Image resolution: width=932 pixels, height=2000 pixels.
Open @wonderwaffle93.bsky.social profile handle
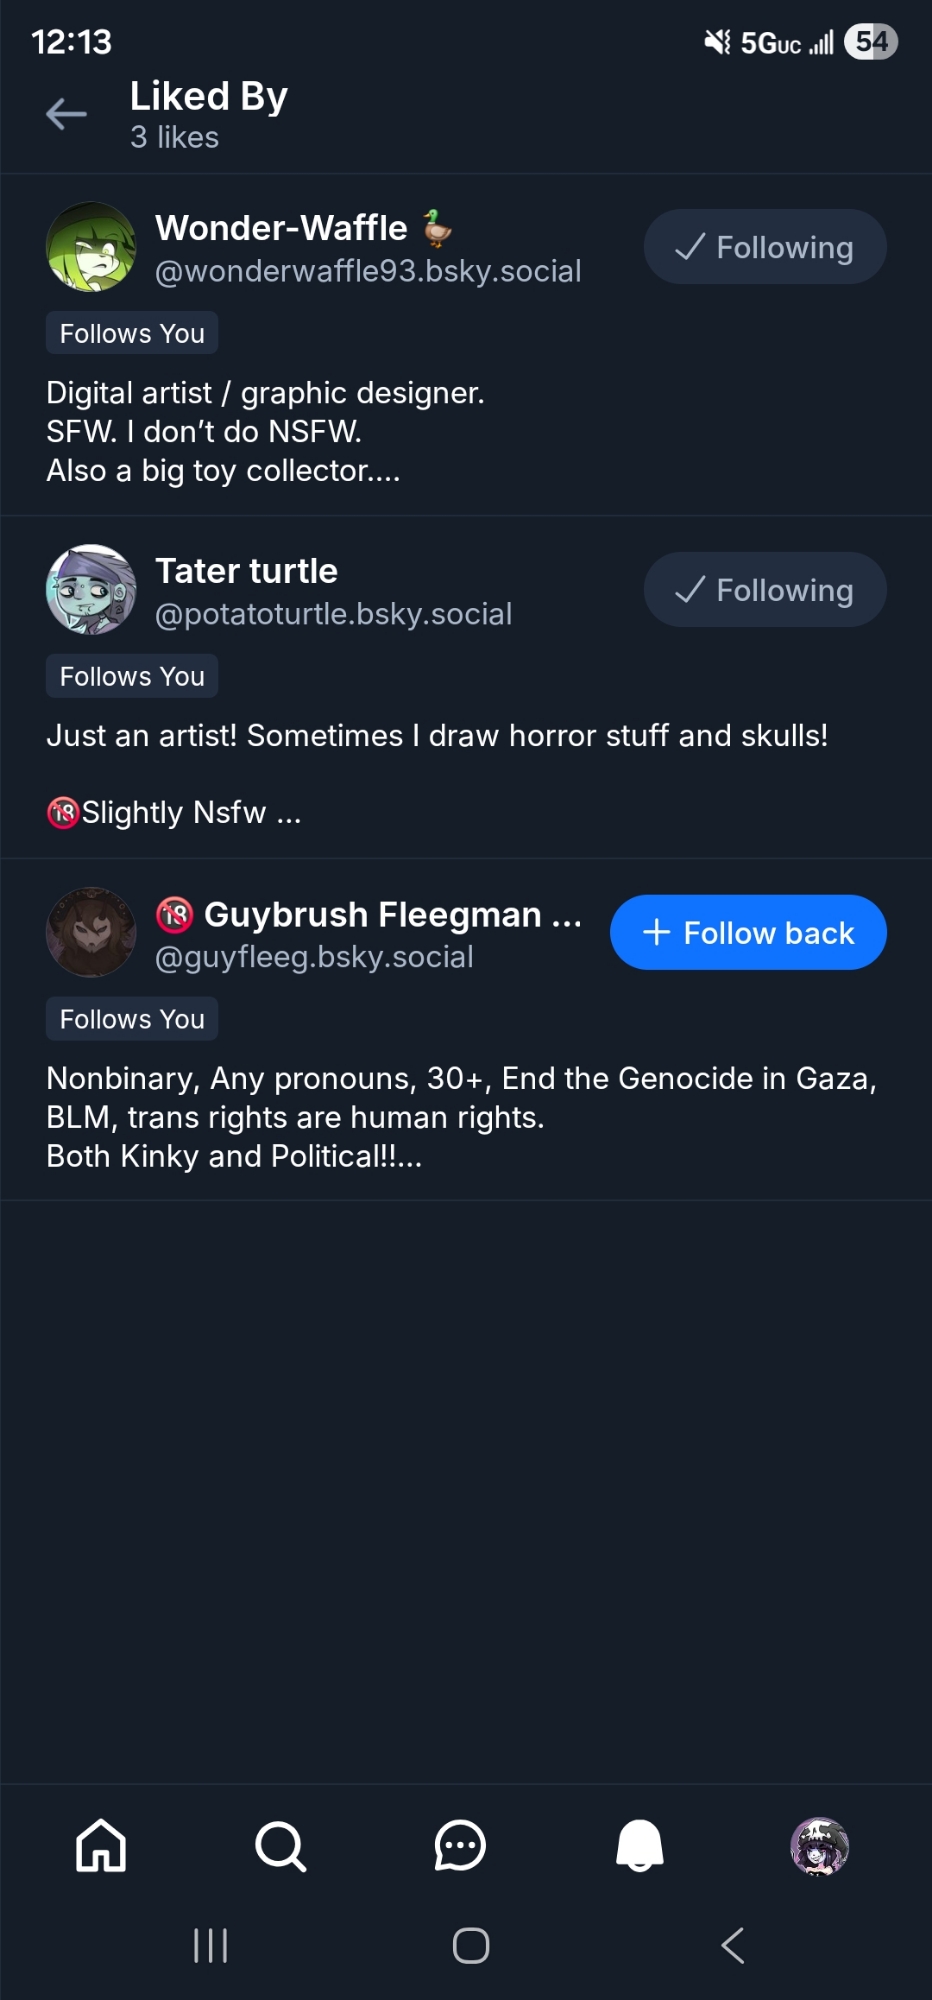coord(368,271)
